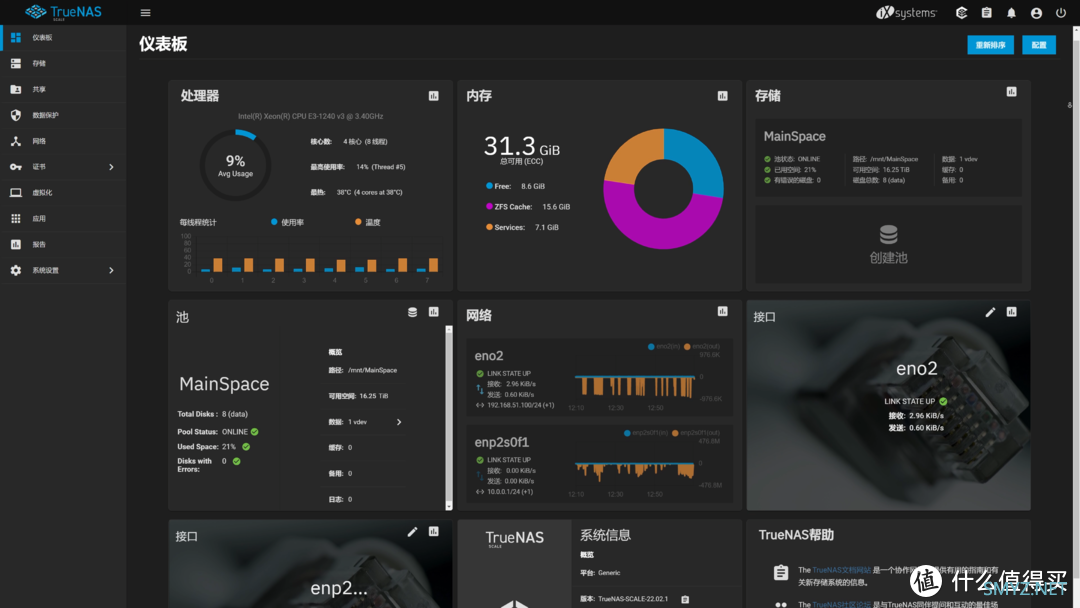Click the 配置 button

[x=1039, y=45]
